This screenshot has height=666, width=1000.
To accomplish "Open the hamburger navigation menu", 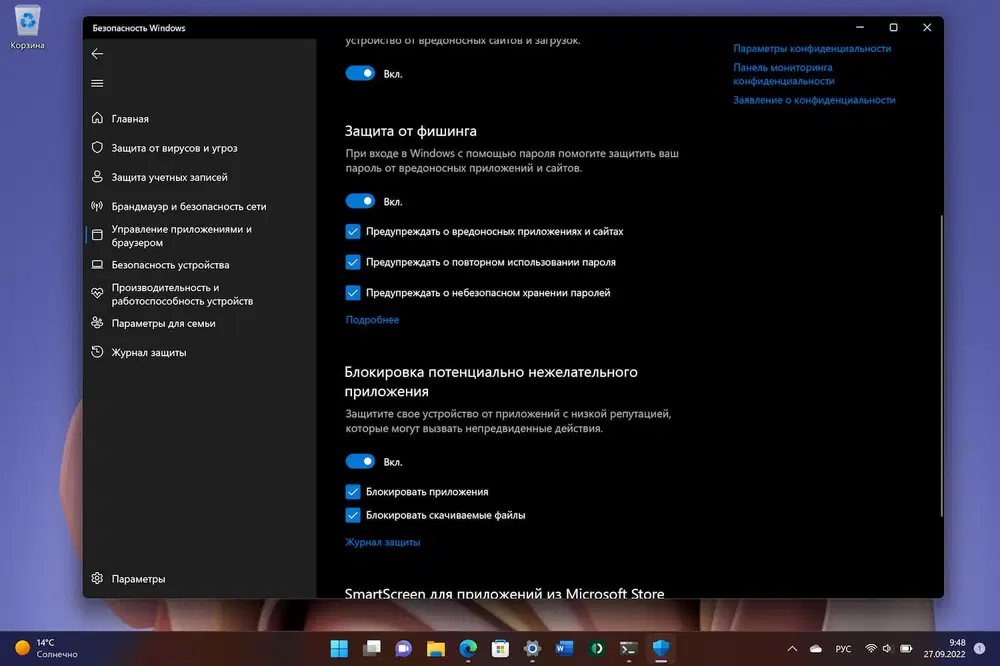I will click(x=97, y=84).
